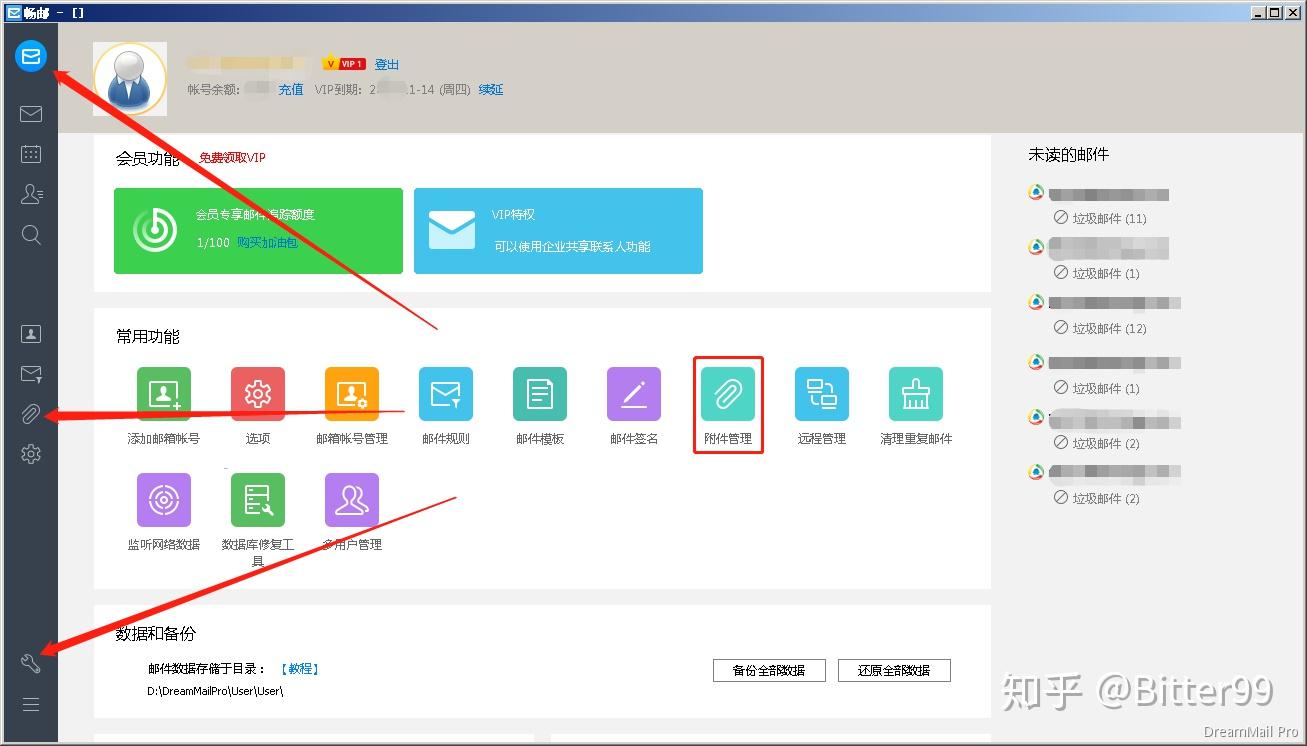Open the 附件管理 icon
This screenshot has width=1307, height=746.
728,394
